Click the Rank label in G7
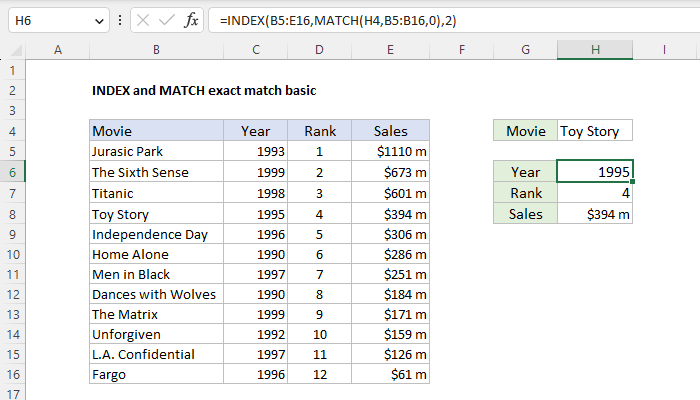The height and width of the screenshot is (400, 700). 525,193
